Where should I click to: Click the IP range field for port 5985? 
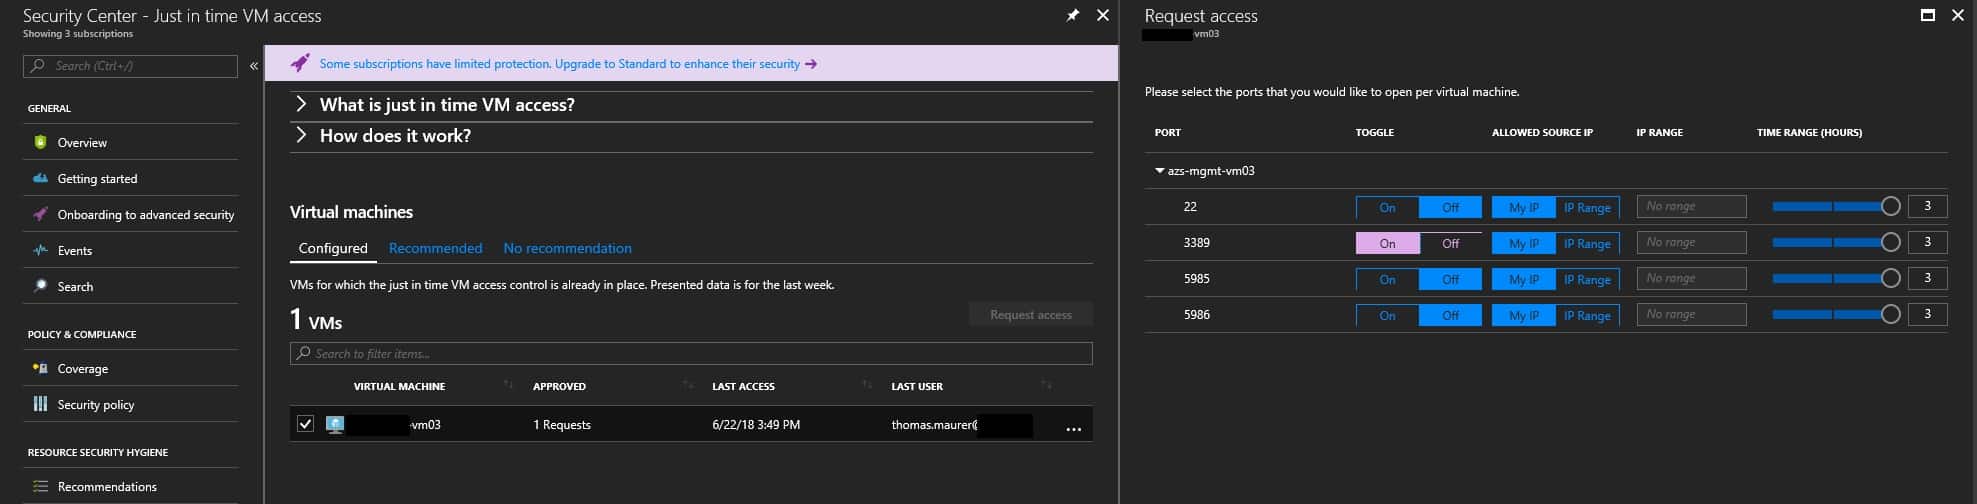coord(1691,278)
